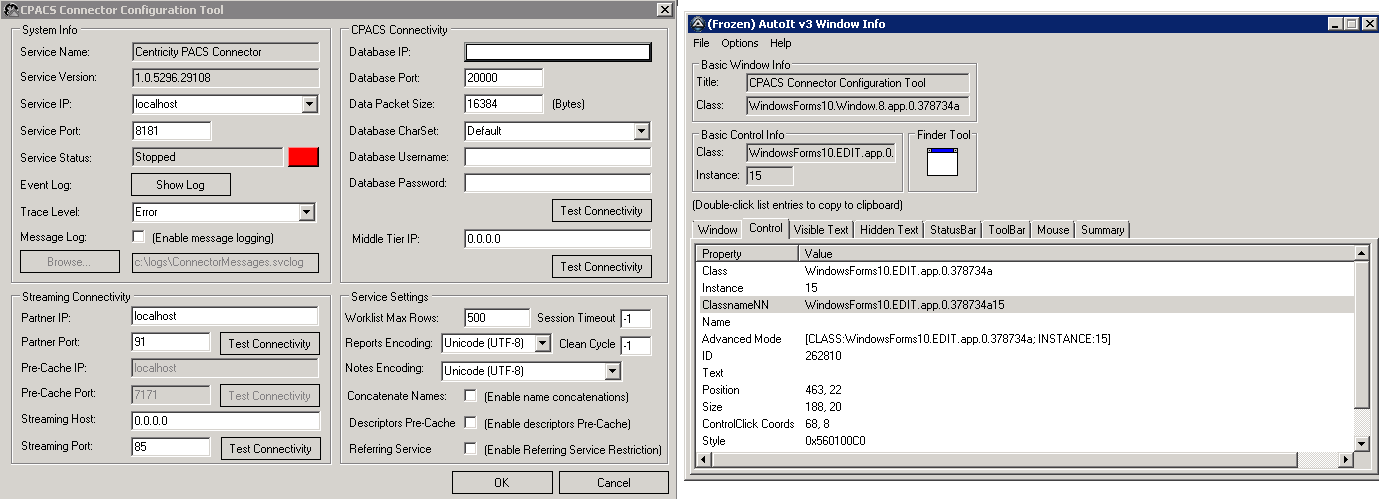Close the CPACS Connector Configuration Tool window

coord(663,10)
